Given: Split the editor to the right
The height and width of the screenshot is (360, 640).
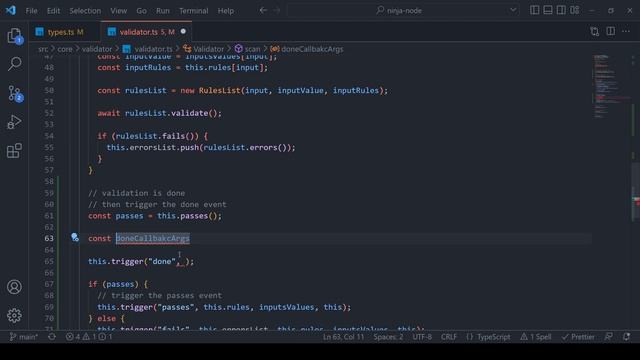Looking at the screenshot, I should pos(611,31).
